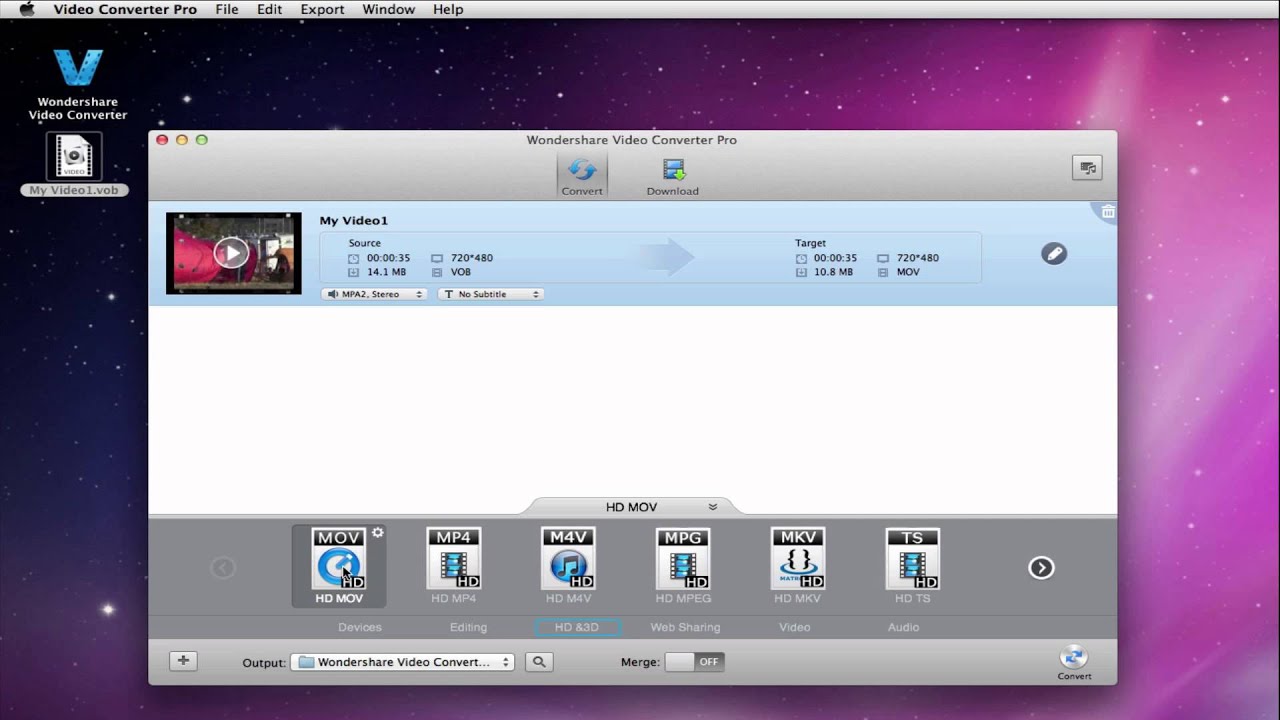Start conversion with bottom Convert button
The height and width of the screenshot is (720, 1280).
1074,663
